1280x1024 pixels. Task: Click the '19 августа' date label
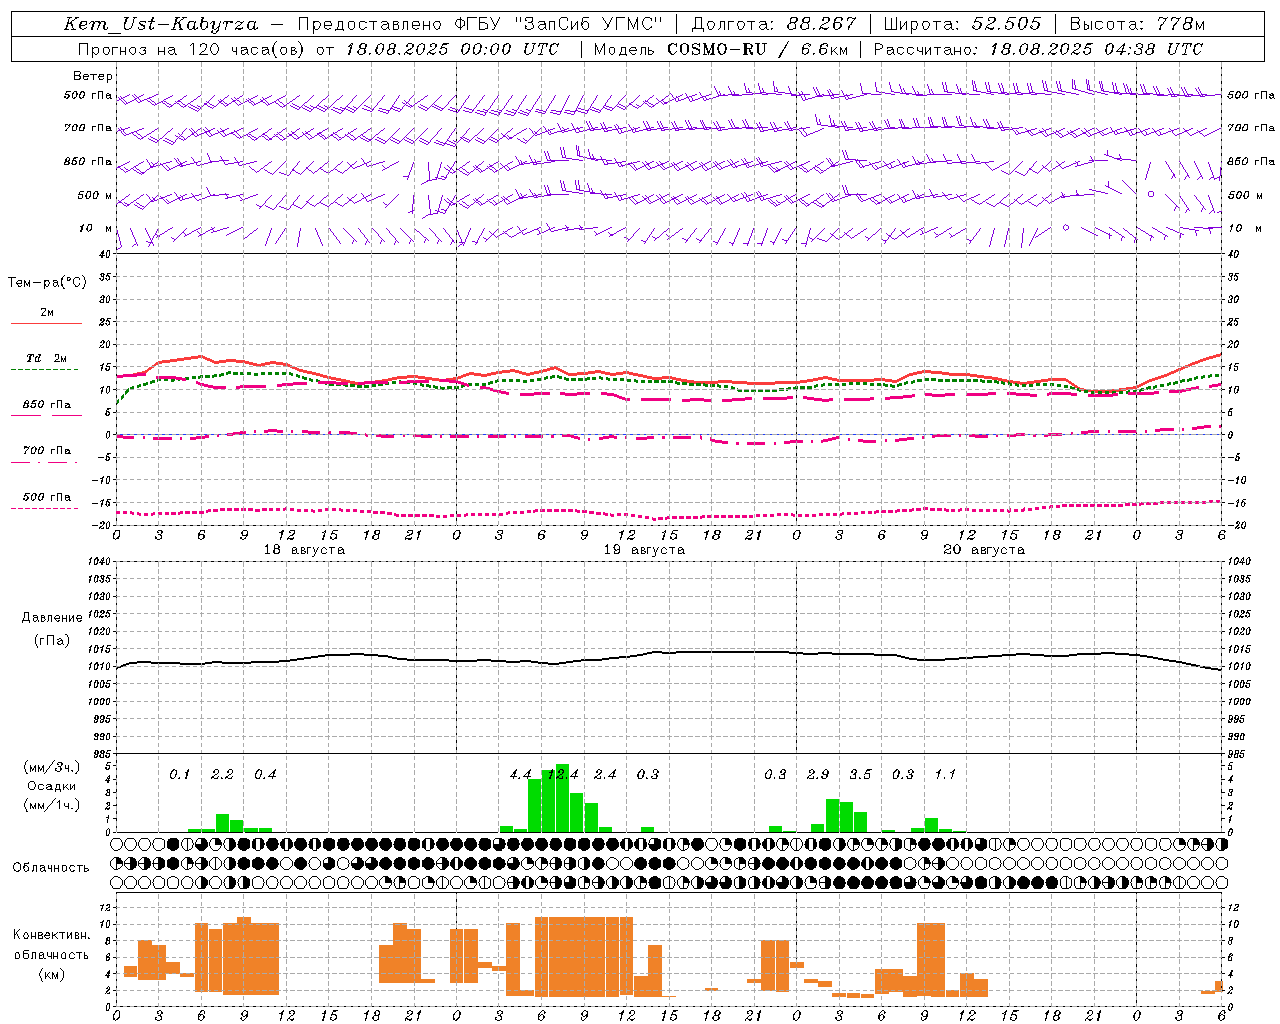[644, 550]
